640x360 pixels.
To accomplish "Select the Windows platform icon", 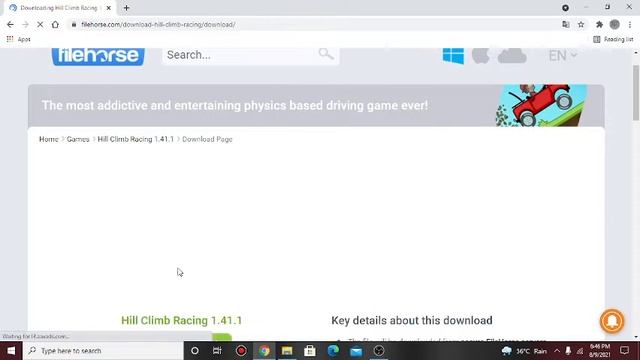I will (x=453, y=55).
